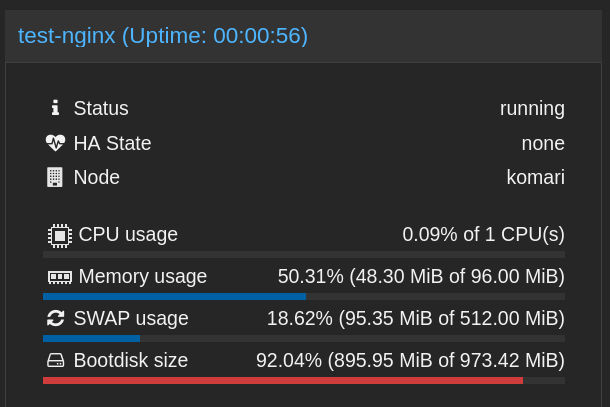The width and height of the screenshot is (610, 407).
Task: Click the Memory usage RAM icon
Action: click(x=60, y=277)
